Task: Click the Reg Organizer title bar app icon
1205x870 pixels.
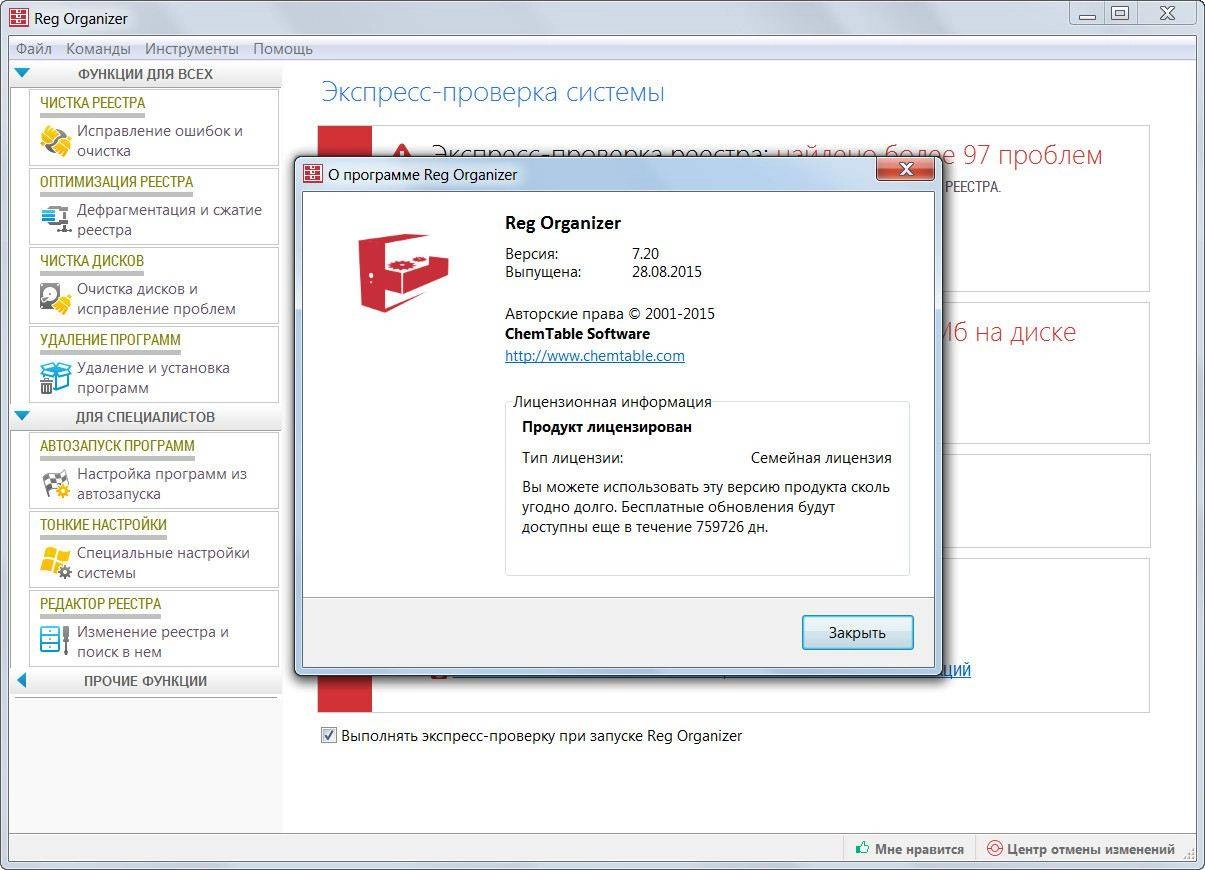Action: (18, 18)
